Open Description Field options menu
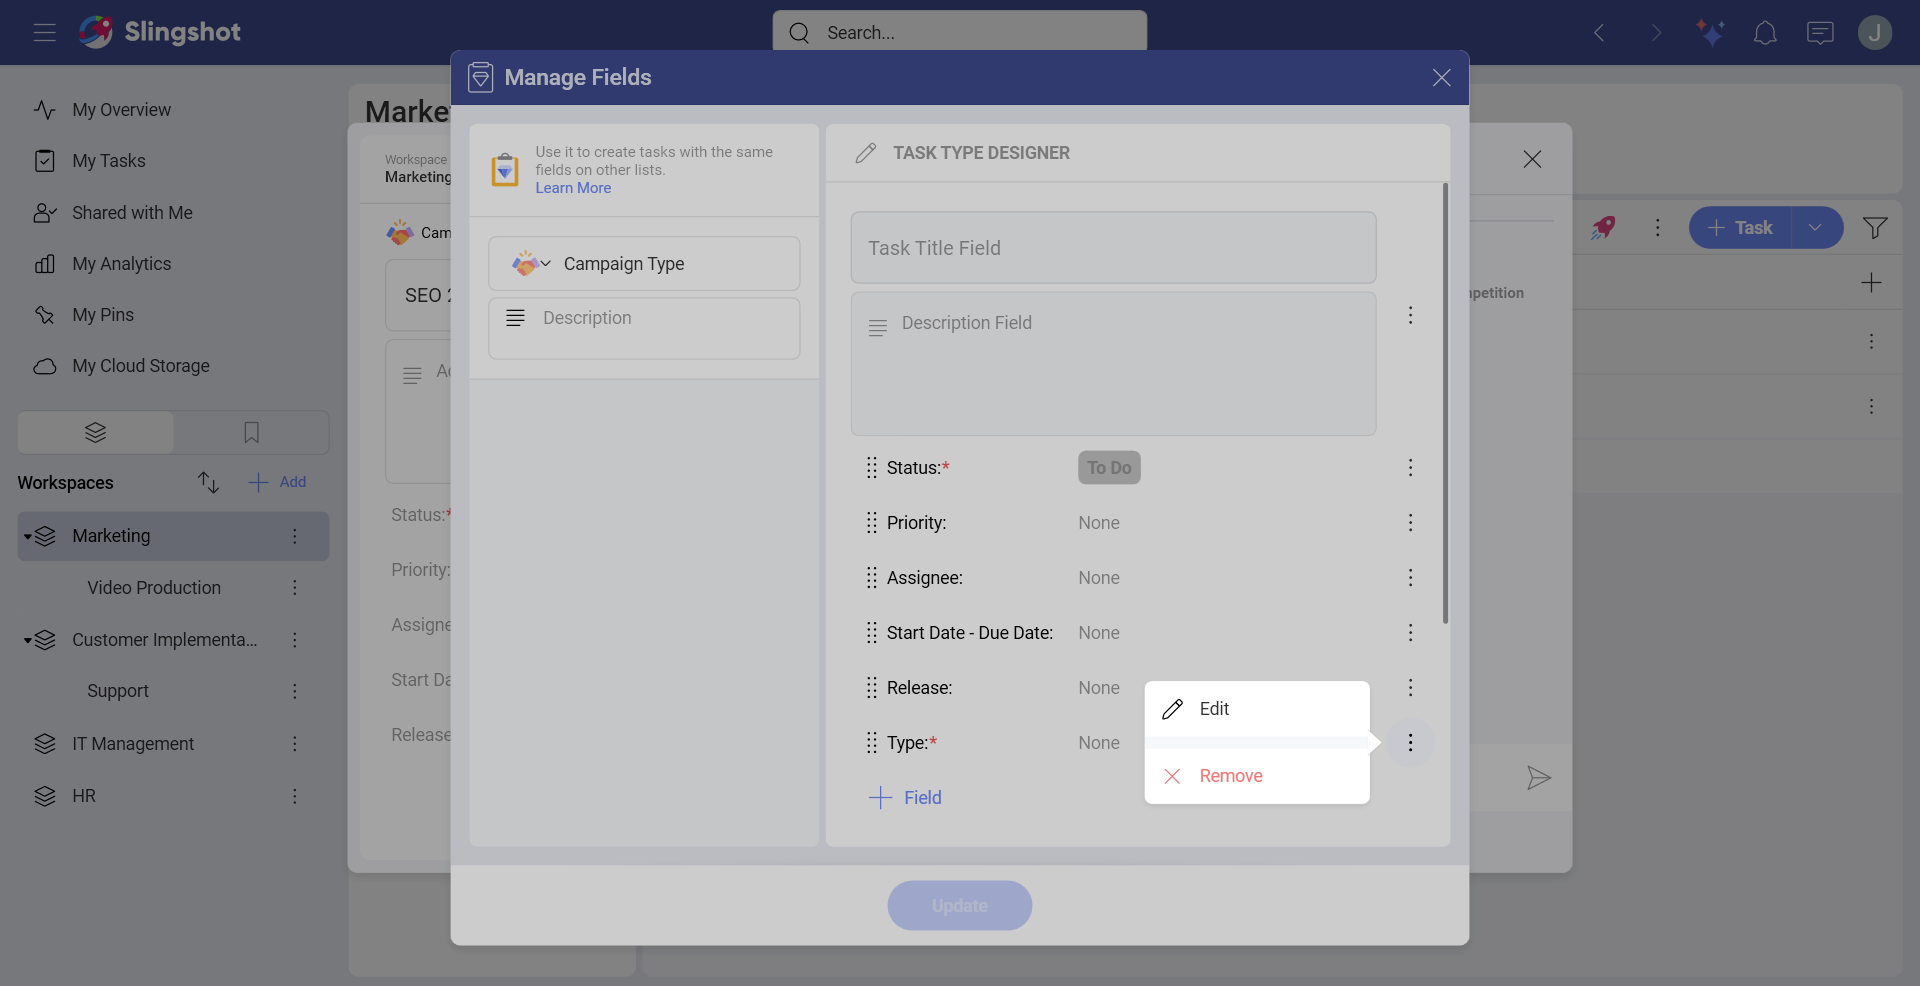Image resolution: width=1920 pixels, height=986 pixels. pyautogui.click(x=1410, y=315)
